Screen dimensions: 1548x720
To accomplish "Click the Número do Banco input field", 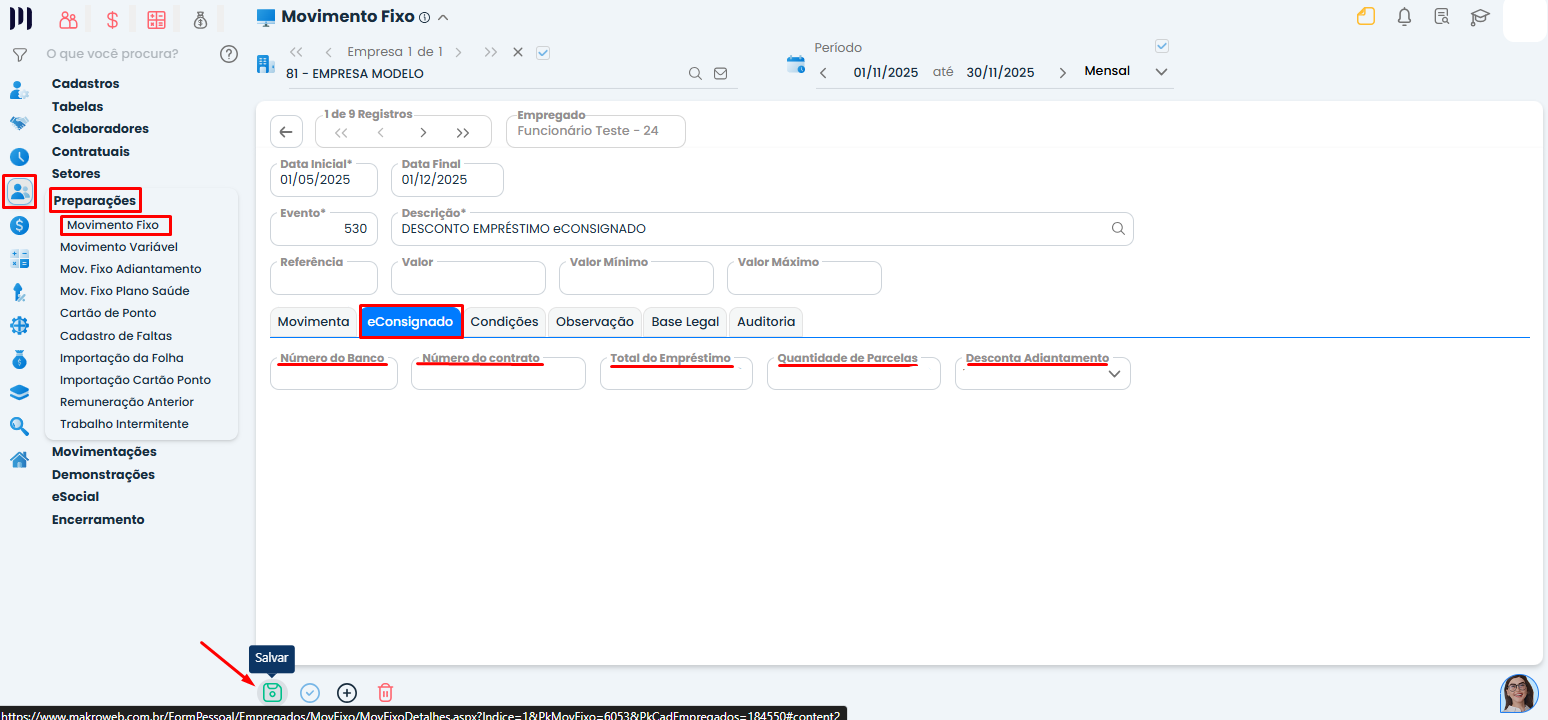I will click(x=333, y=376).
